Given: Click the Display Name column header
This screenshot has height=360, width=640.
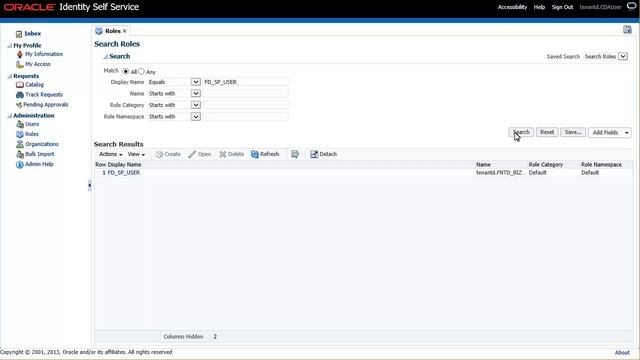Looking at the screenshot, I should click(x=124, y=165).
